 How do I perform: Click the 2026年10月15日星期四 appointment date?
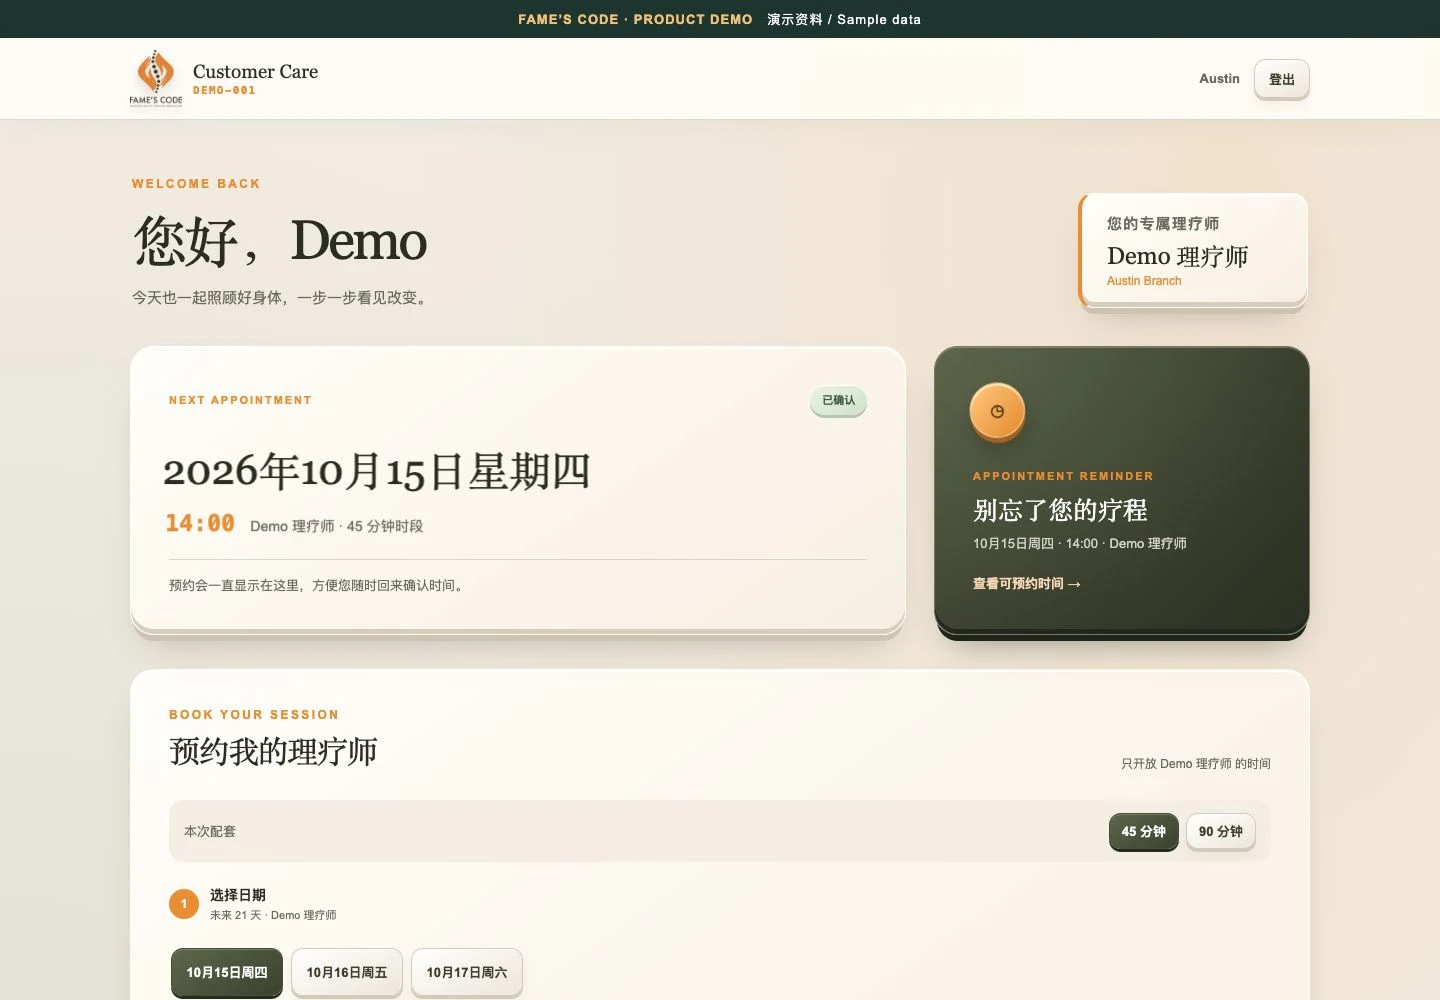377,471
